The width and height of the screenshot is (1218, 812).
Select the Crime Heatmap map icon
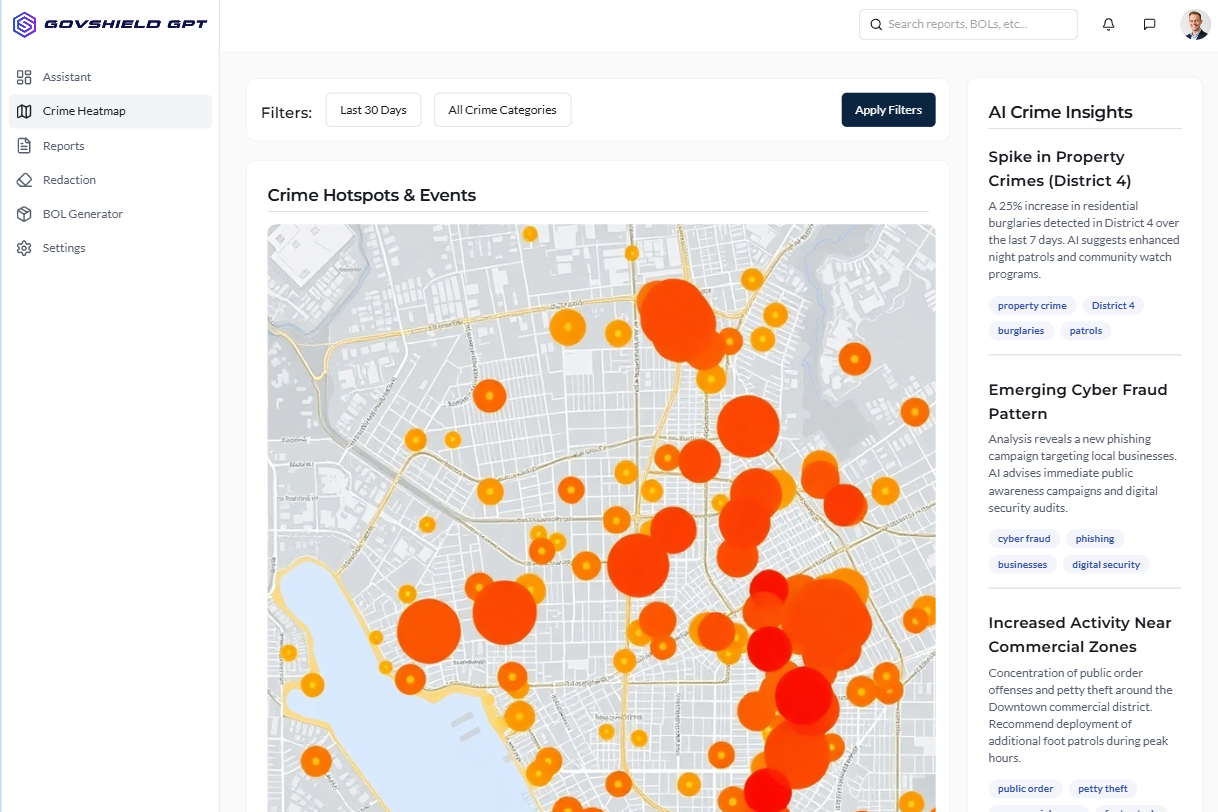point(25,111)
